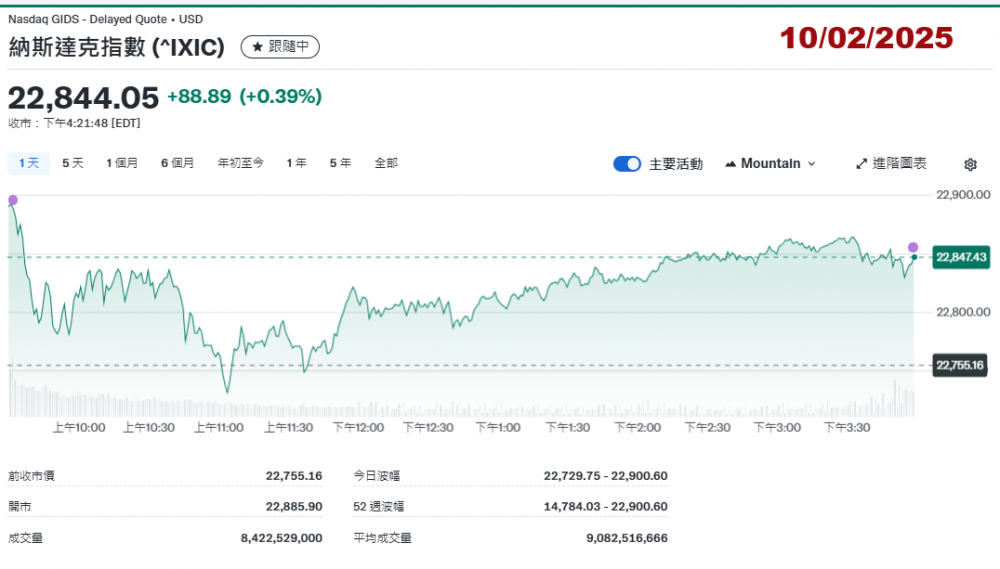
Task: Show 全部 historical data range
Action: click(x=386, y=163)
